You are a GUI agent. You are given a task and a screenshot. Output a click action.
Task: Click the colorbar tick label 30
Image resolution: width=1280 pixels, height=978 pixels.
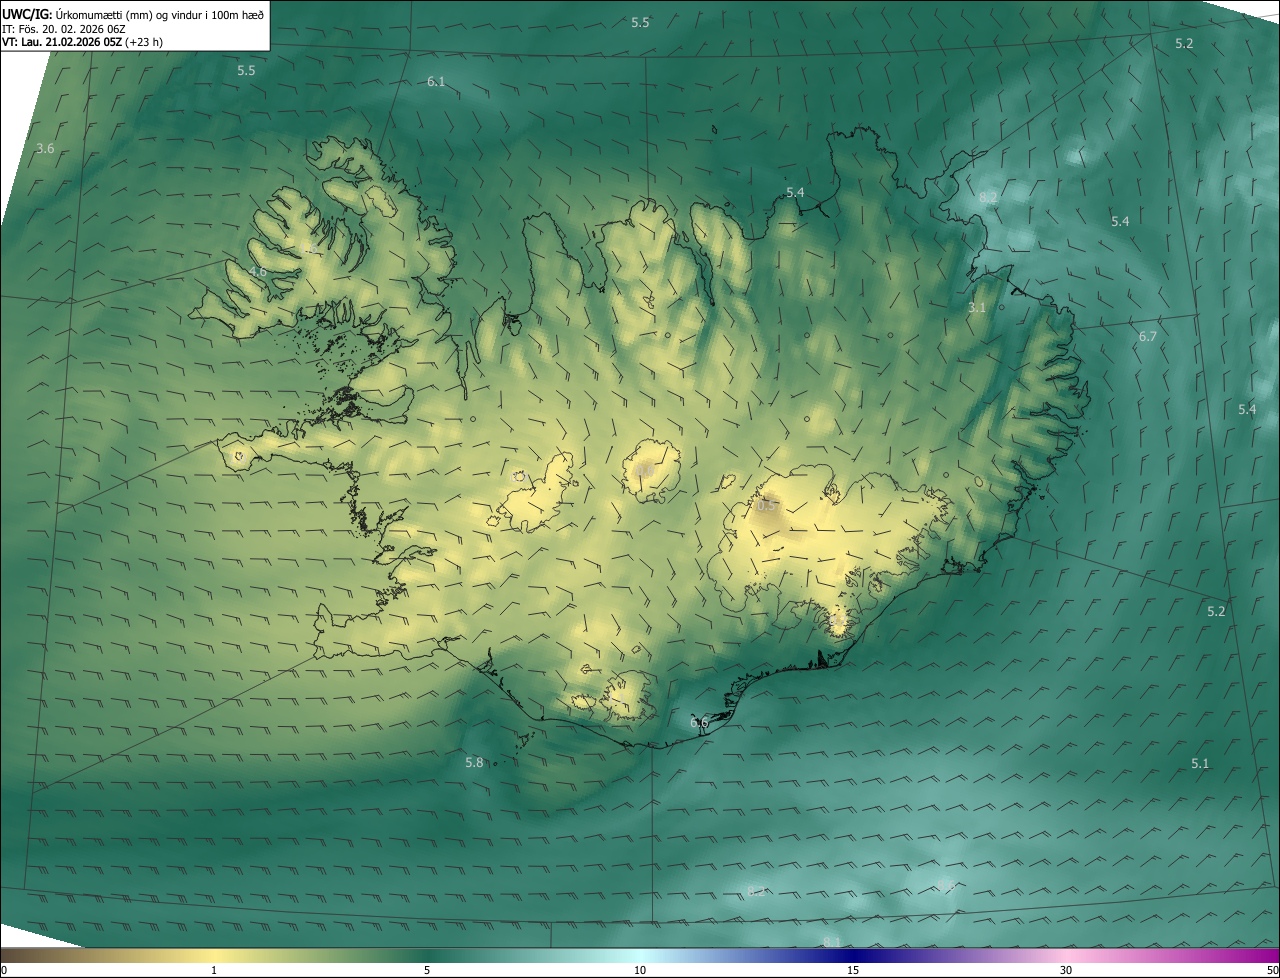[1066, 970]
